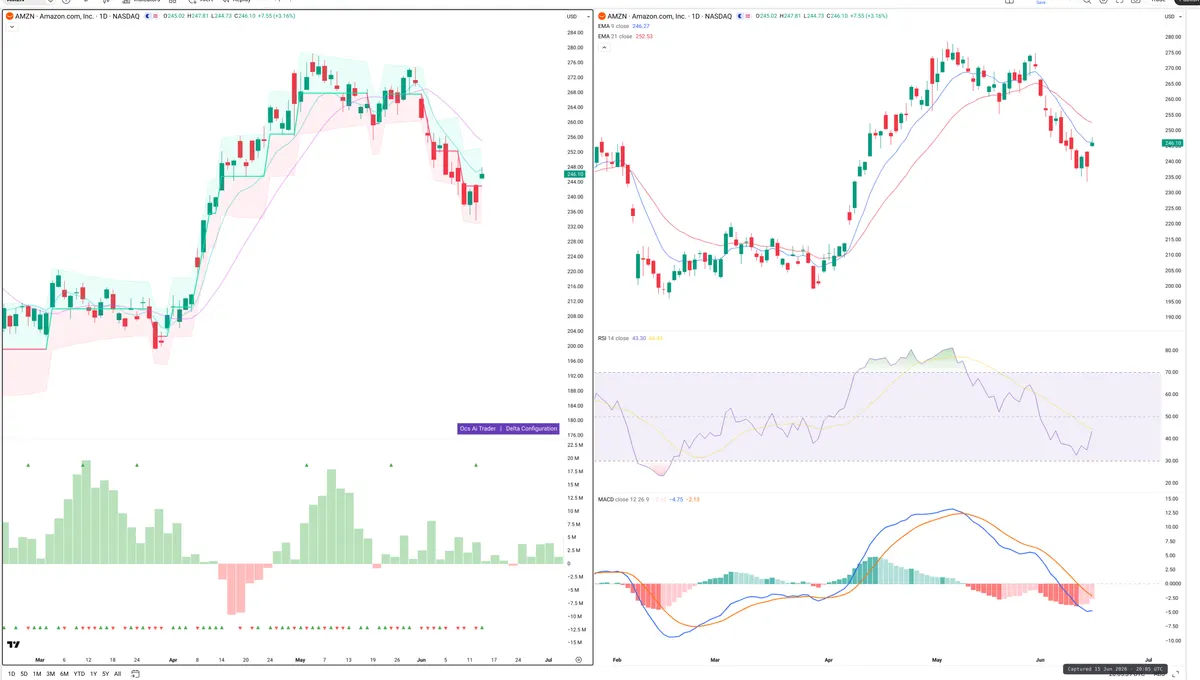
Task: Collapse the left chart indicator legend chevron
Action: 11,27
